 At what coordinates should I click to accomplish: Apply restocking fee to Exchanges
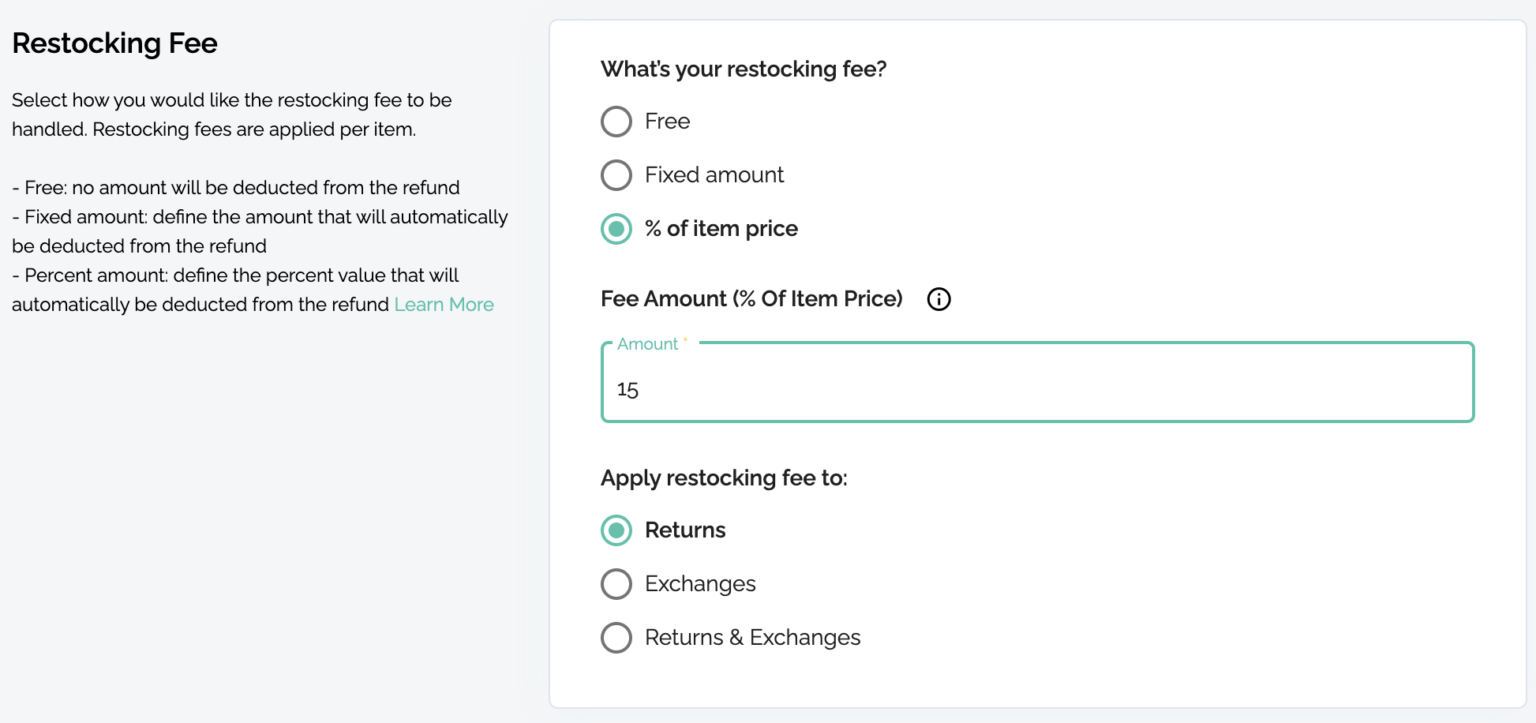(616, 584)
